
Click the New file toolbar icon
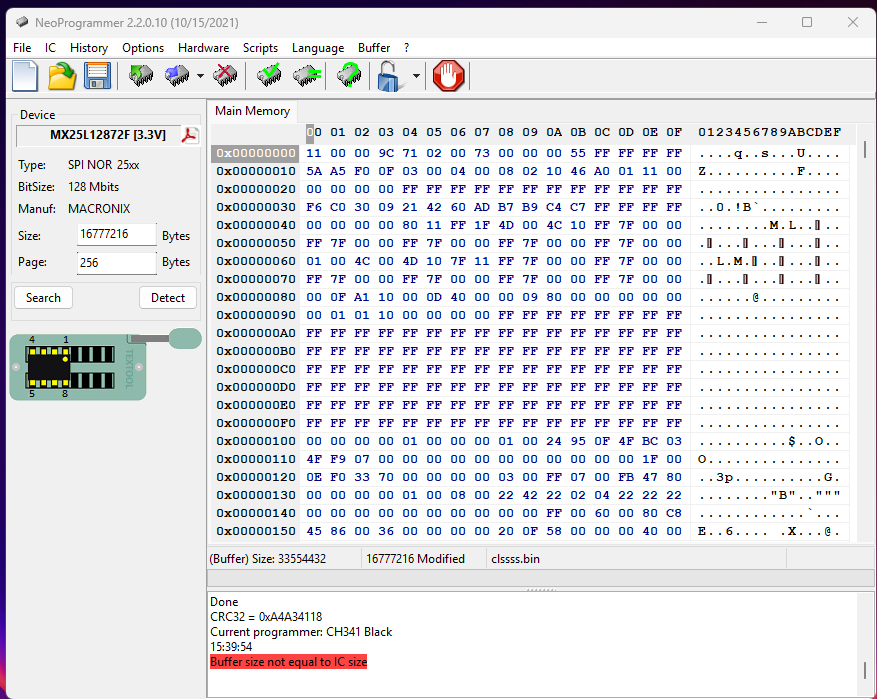tap(25, 75)
